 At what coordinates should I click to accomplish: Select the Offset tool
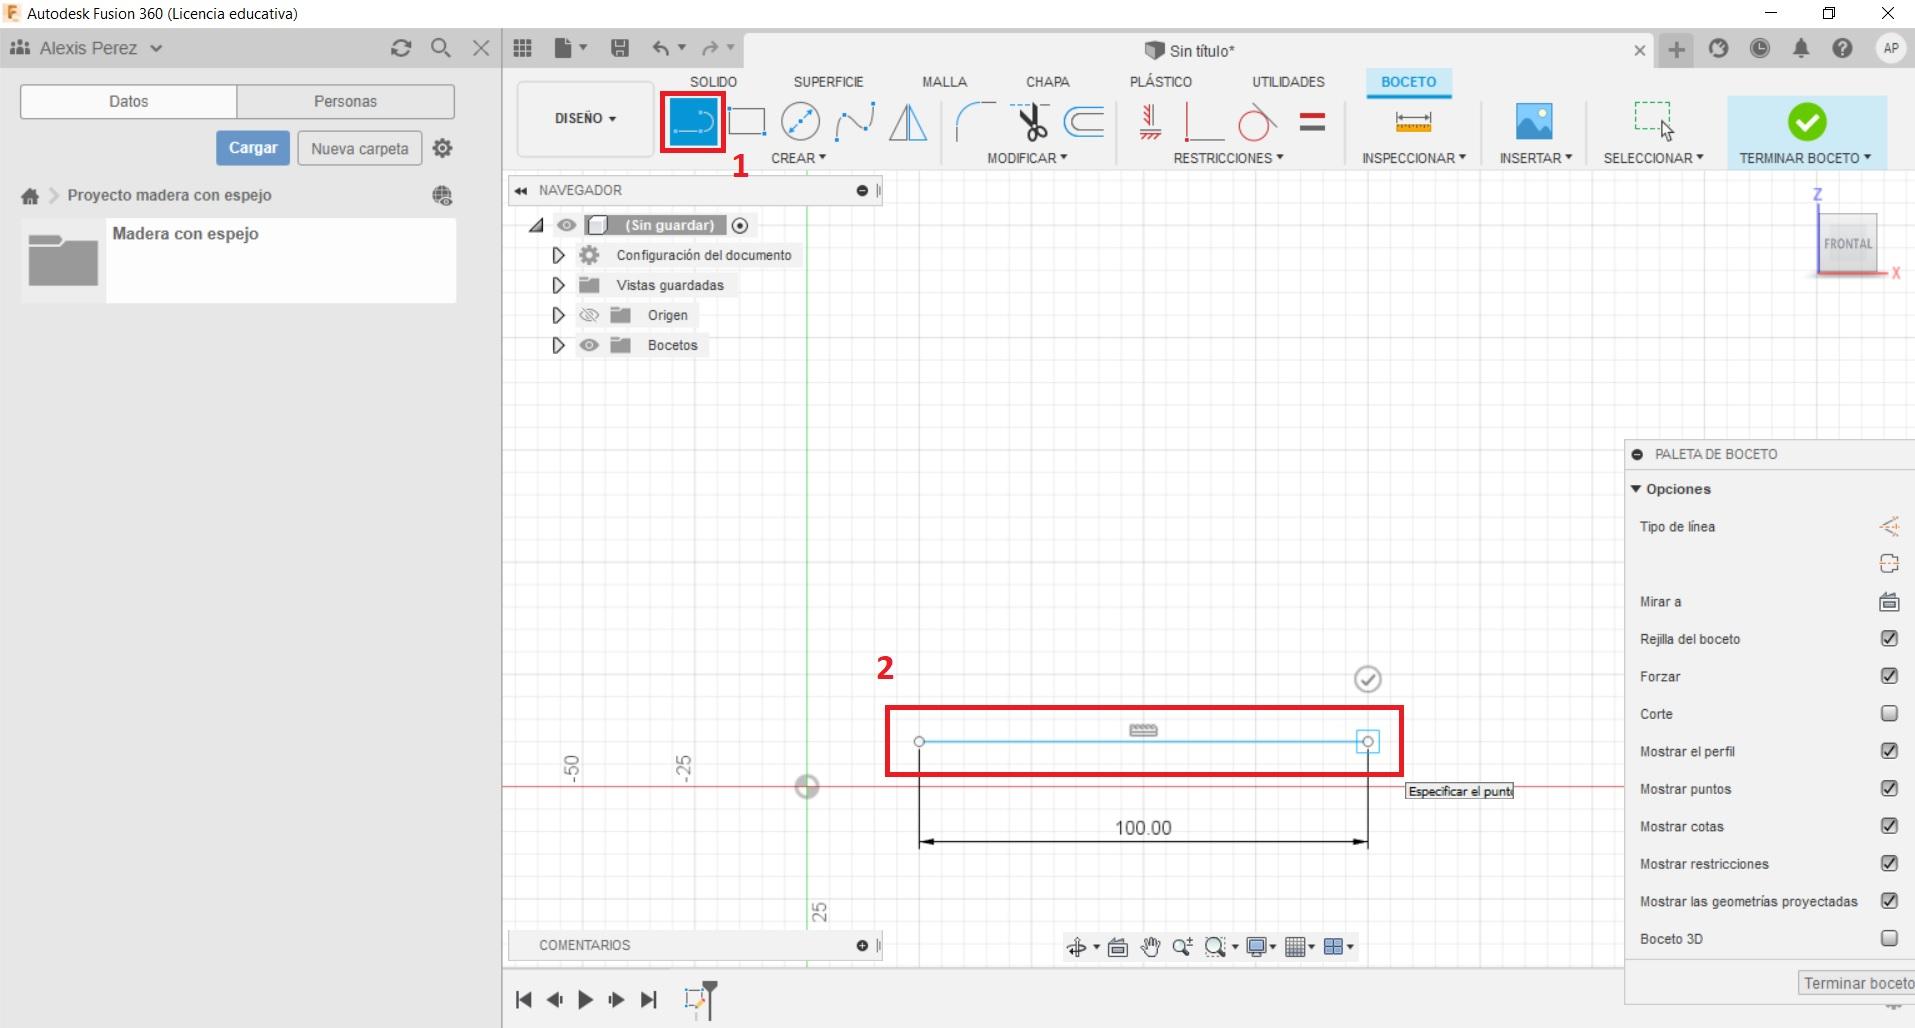[1084, 122]
